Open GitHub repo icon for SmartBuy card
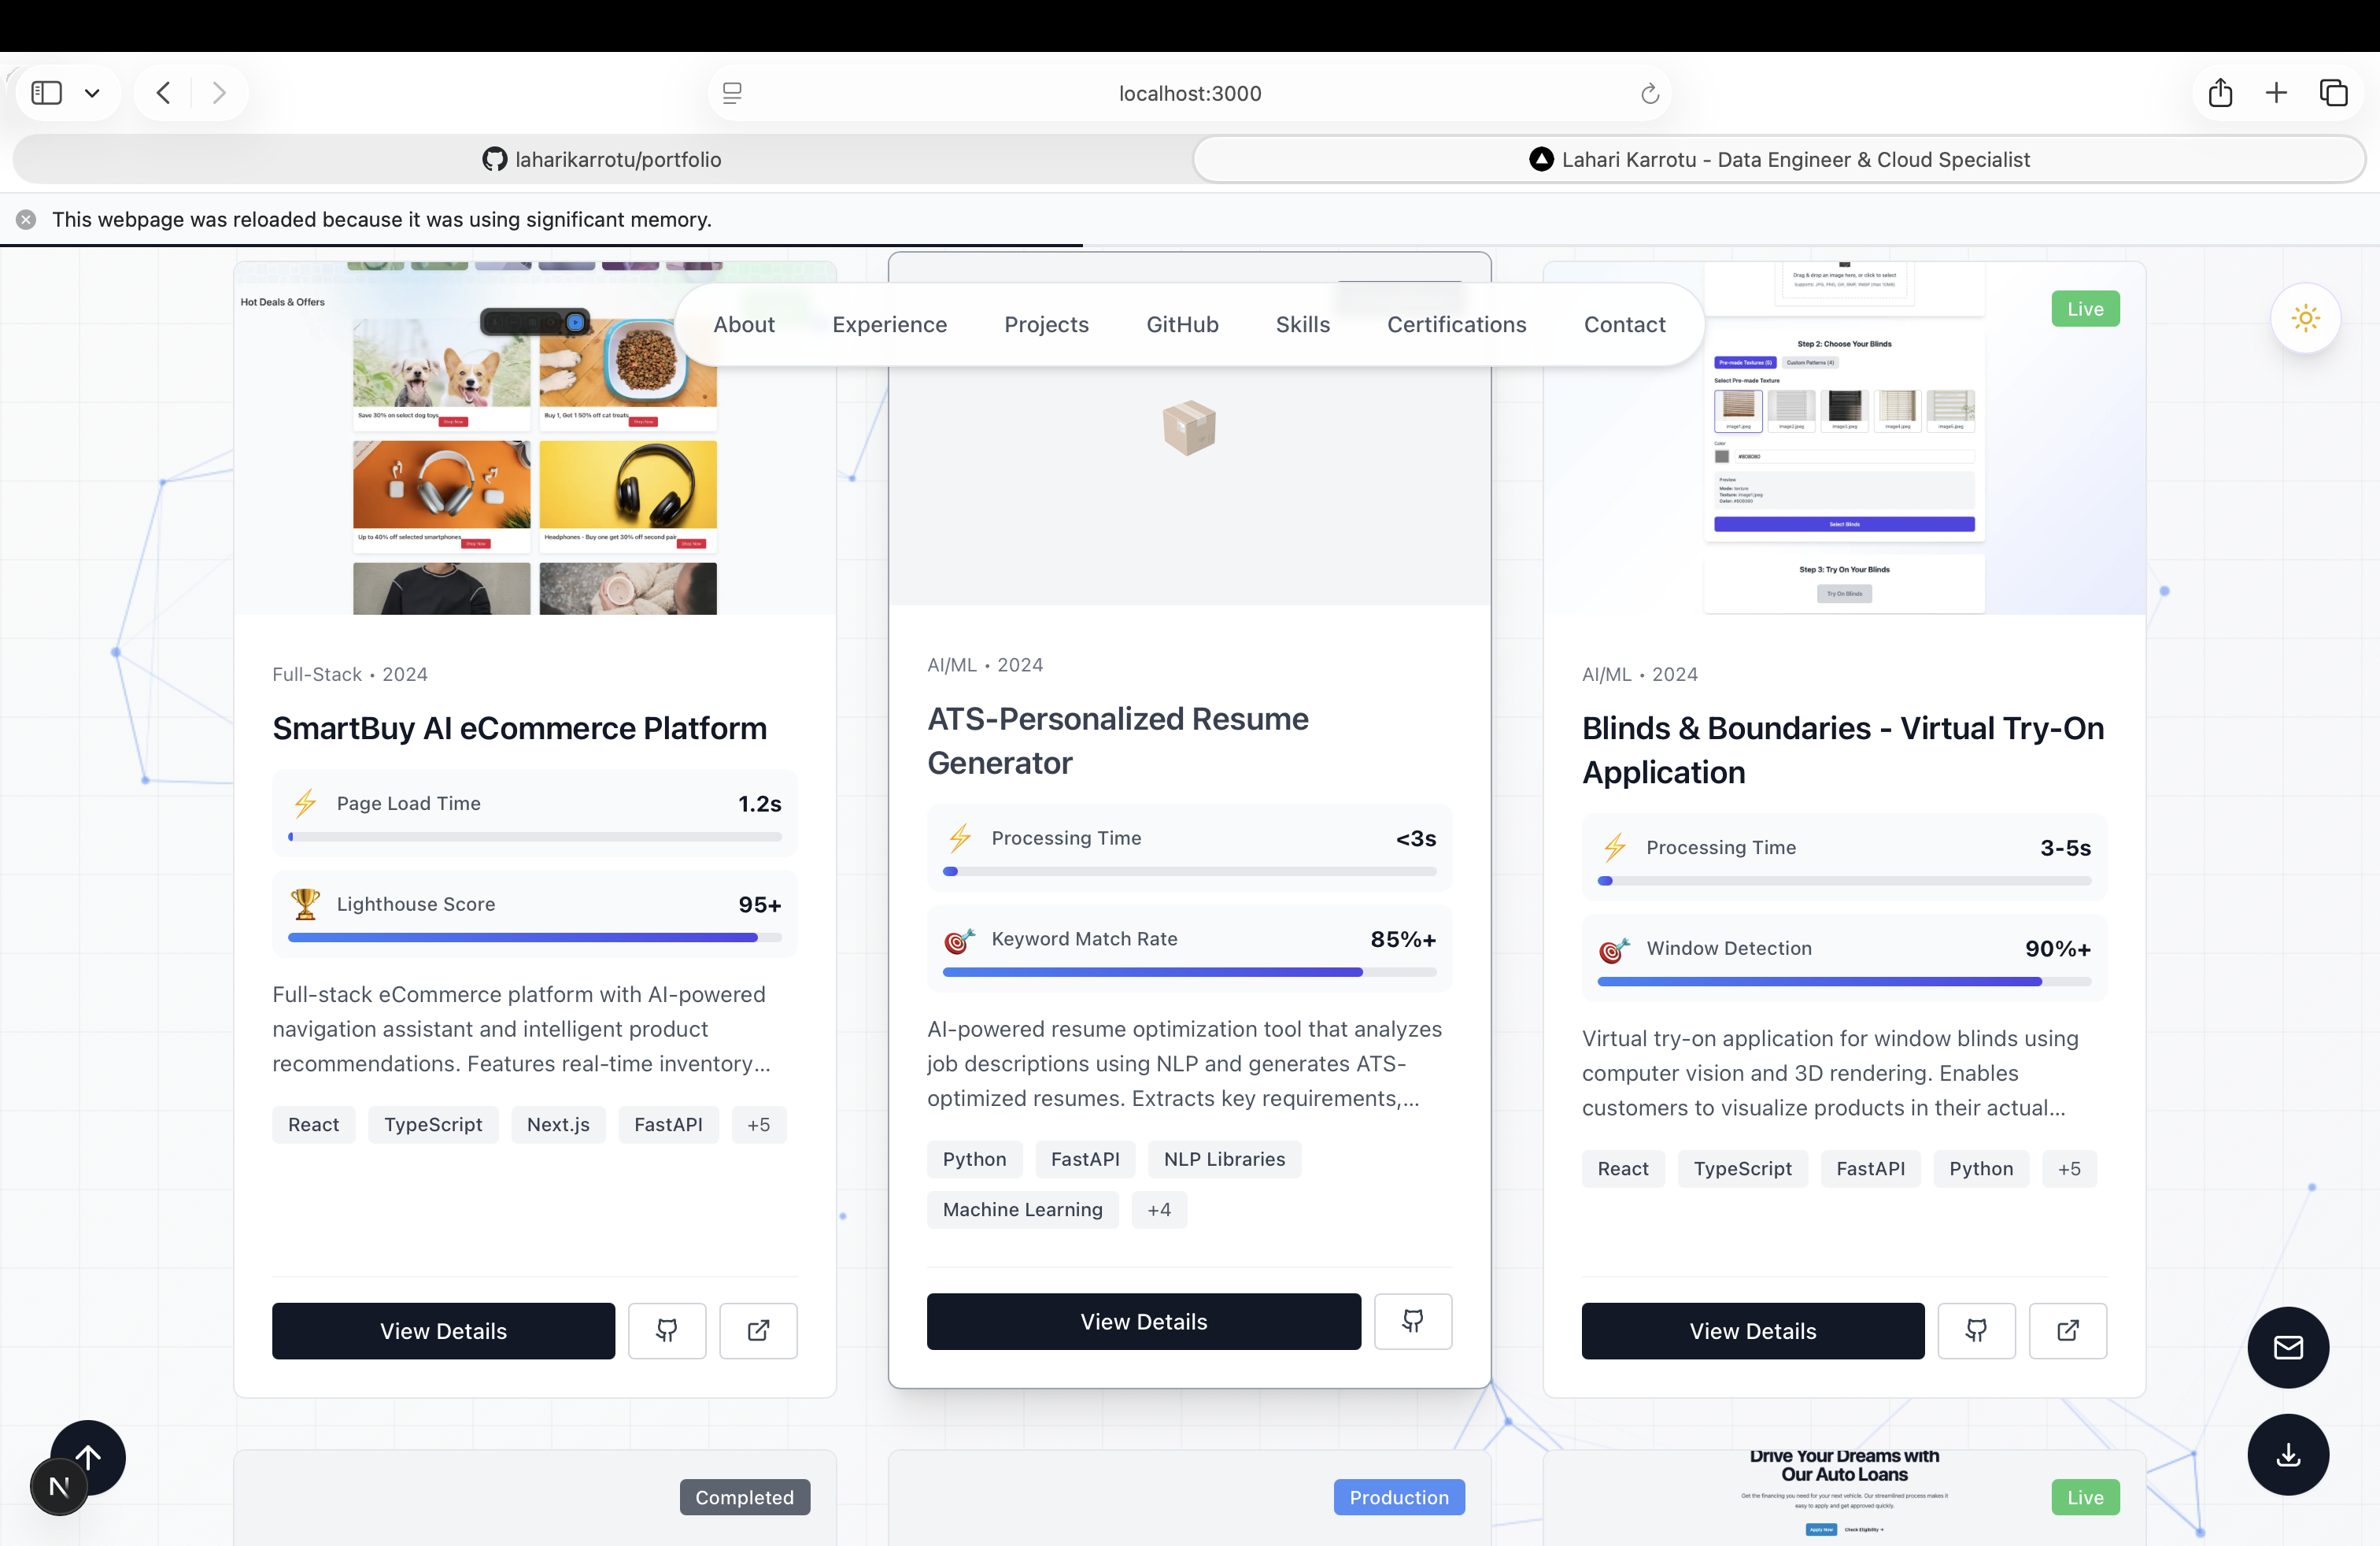The image size is (2380, 1546). (x=667, y=1330)
